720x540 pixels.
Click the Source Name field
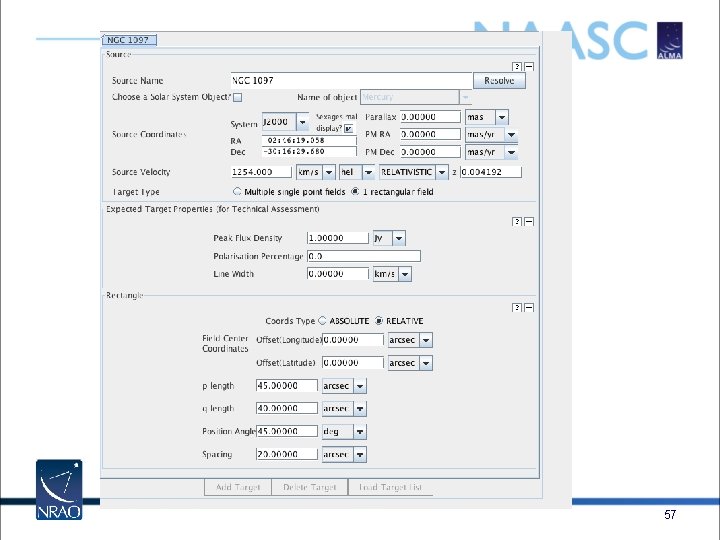351,81
